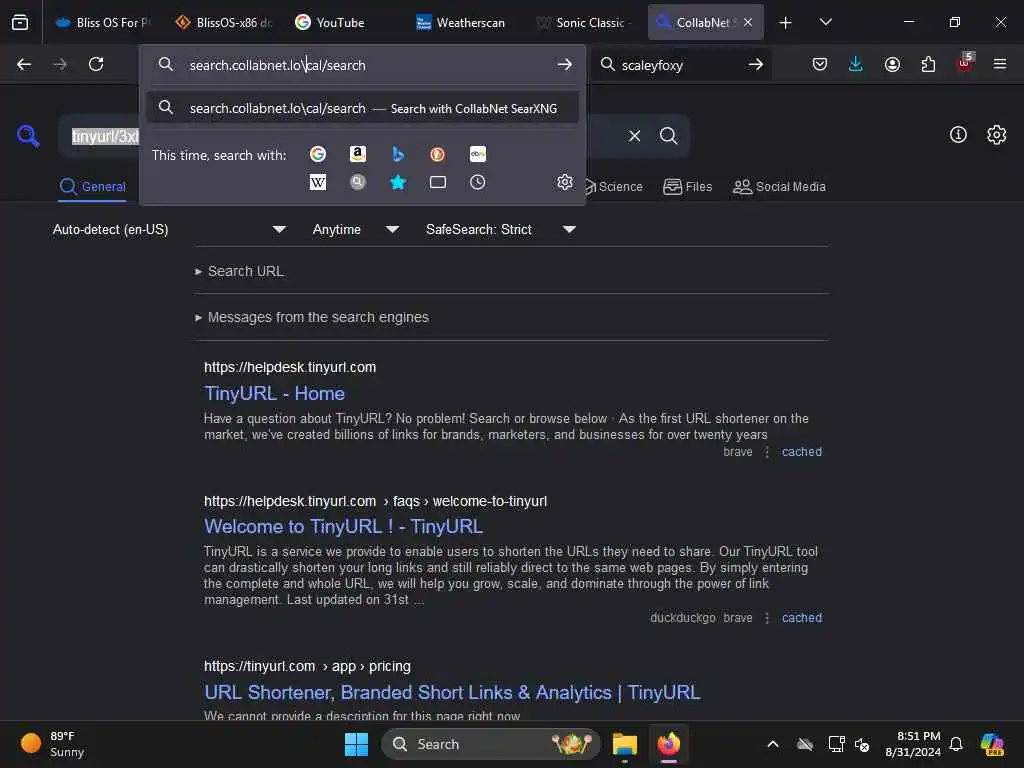The height and width of the screenshot is (768, 1024).
Task: Select Files search category
Action: click(688, 187)
